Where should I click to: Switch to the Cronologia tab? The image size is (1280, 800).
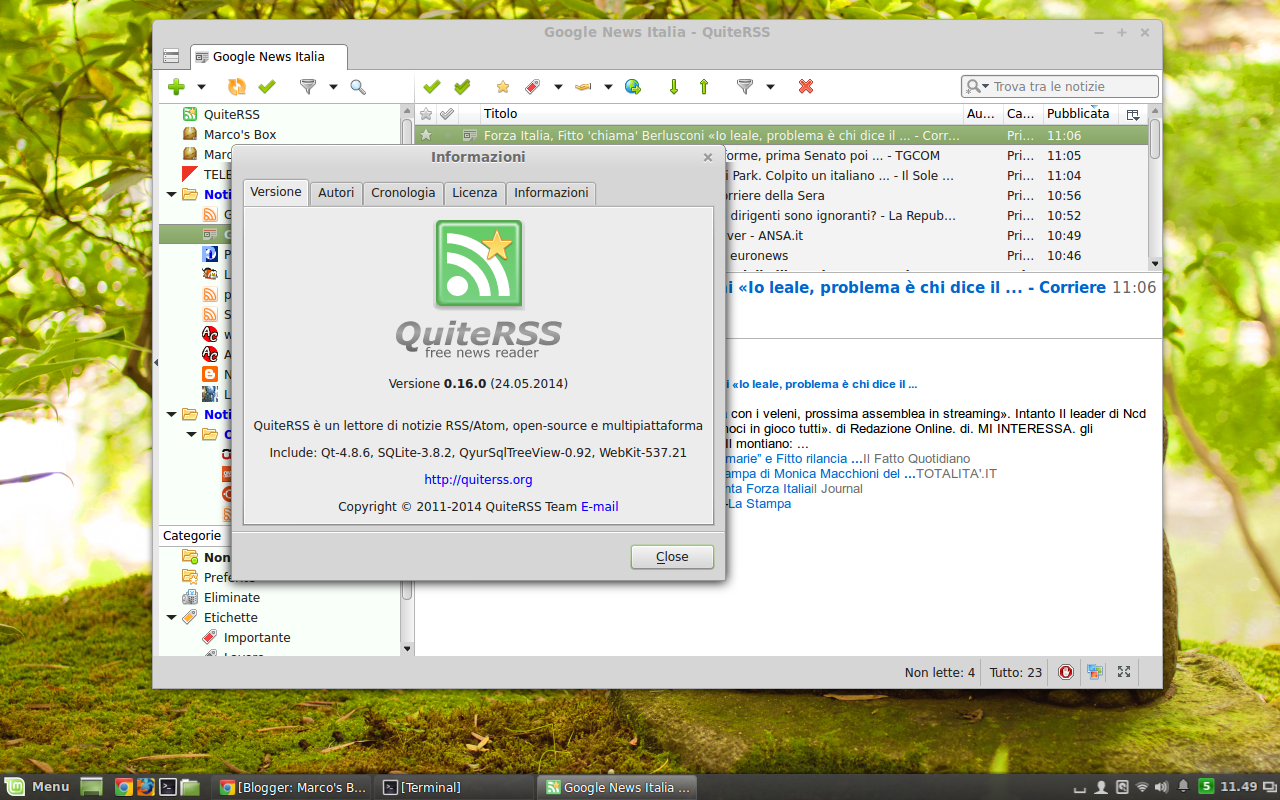pyautogui.click(x=403, y=193)
